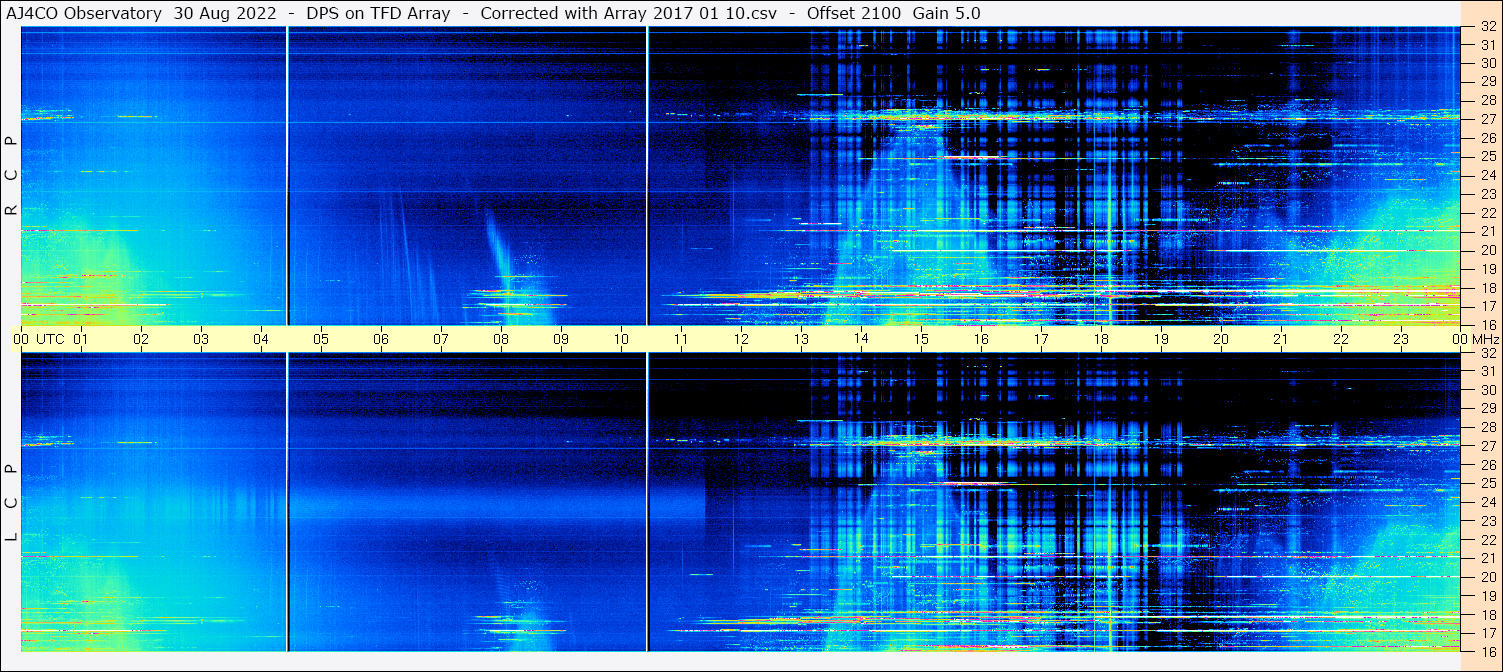Click the 29 MHz tick on the LCP frequency scale

click(1488, 408)
